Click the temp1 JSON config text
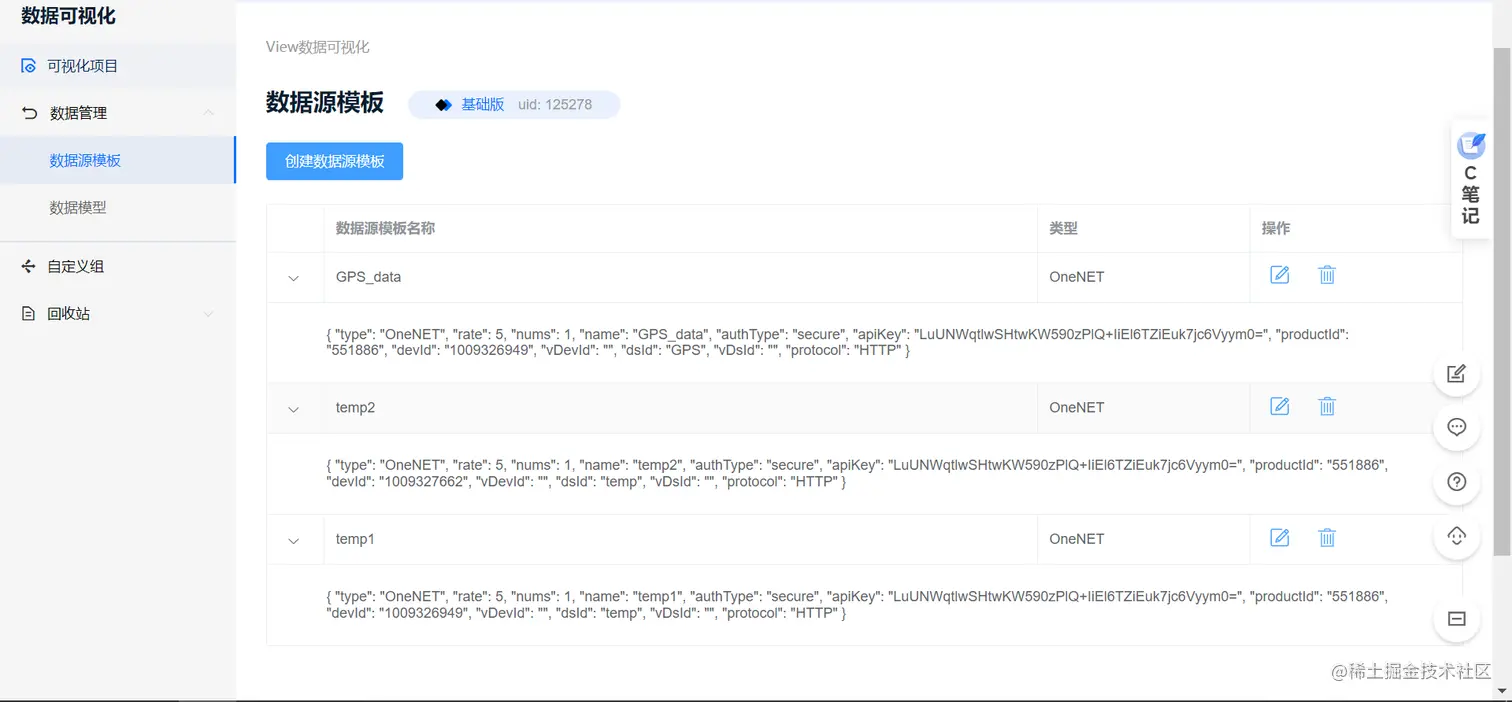Image resolution: width=1512 pixels, height=702 pixels. tap(857, 604)
